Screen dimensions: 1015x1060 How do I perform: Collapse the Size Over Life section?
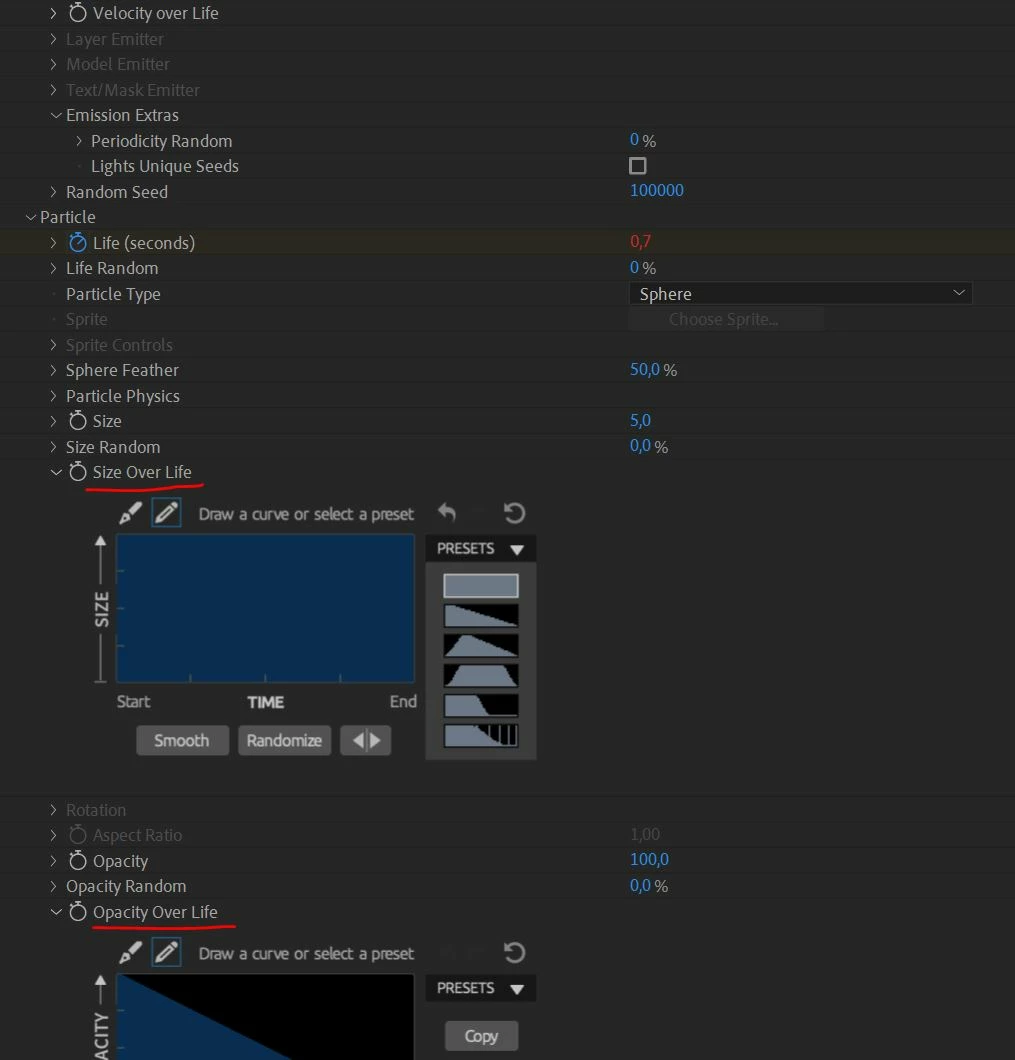click(x=55, y=472)
